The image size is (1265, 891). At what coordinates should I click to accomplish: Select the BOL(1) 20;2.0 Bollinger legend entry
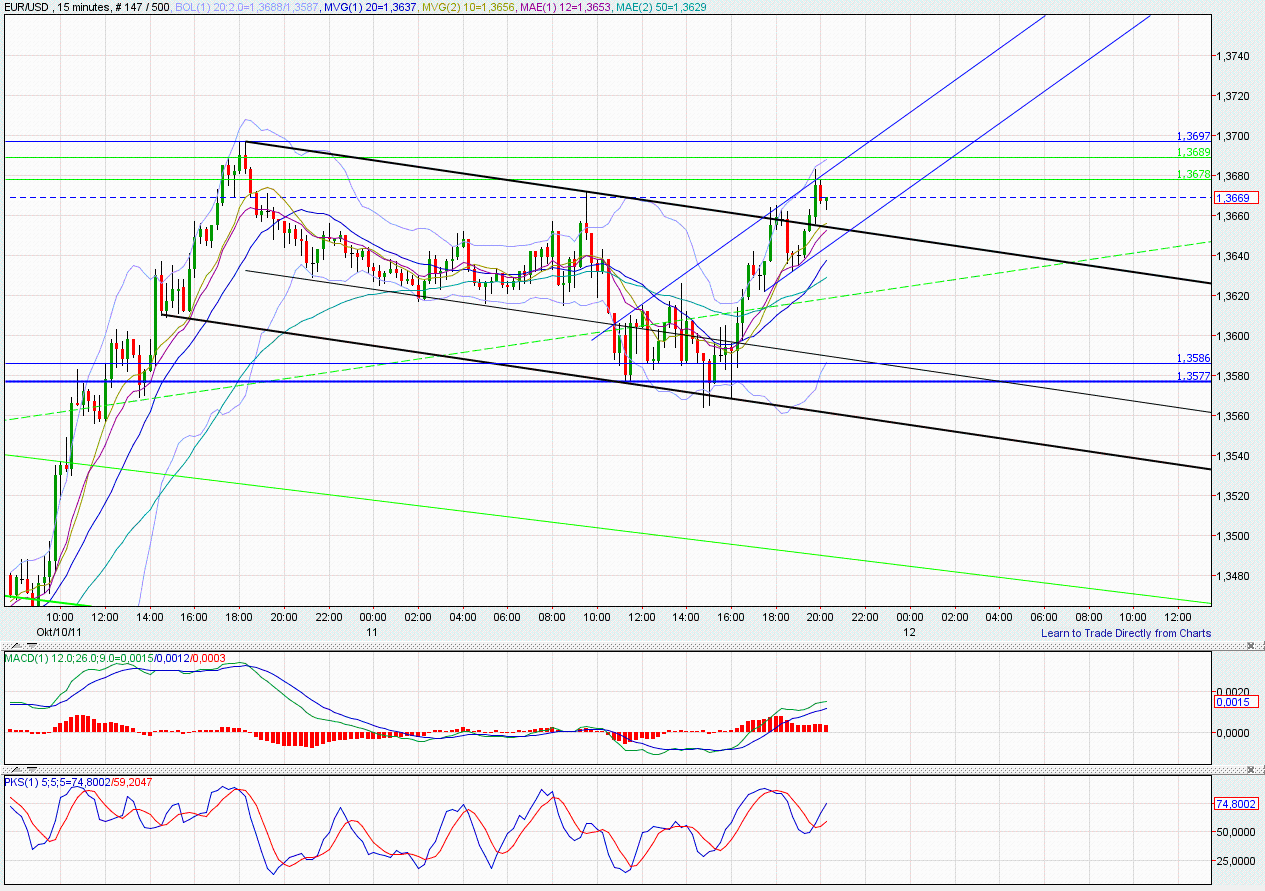245,7
